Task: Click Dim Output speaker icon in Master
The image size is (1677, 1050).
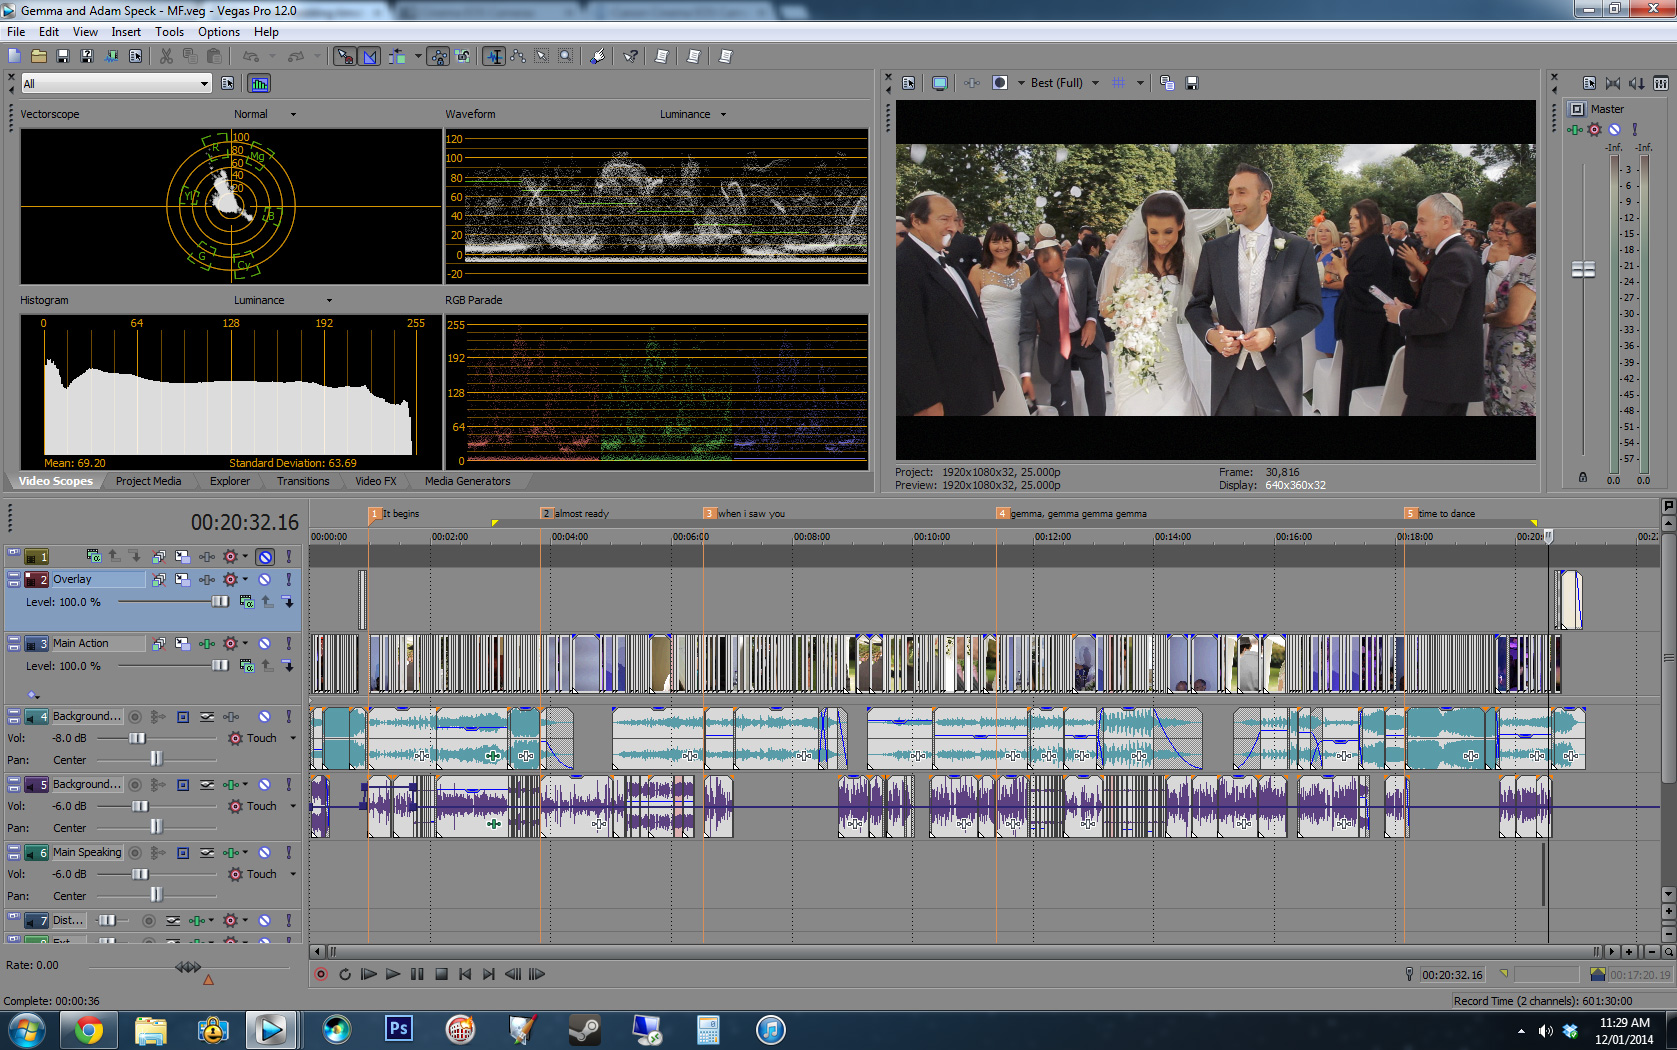Action: 1635,83
